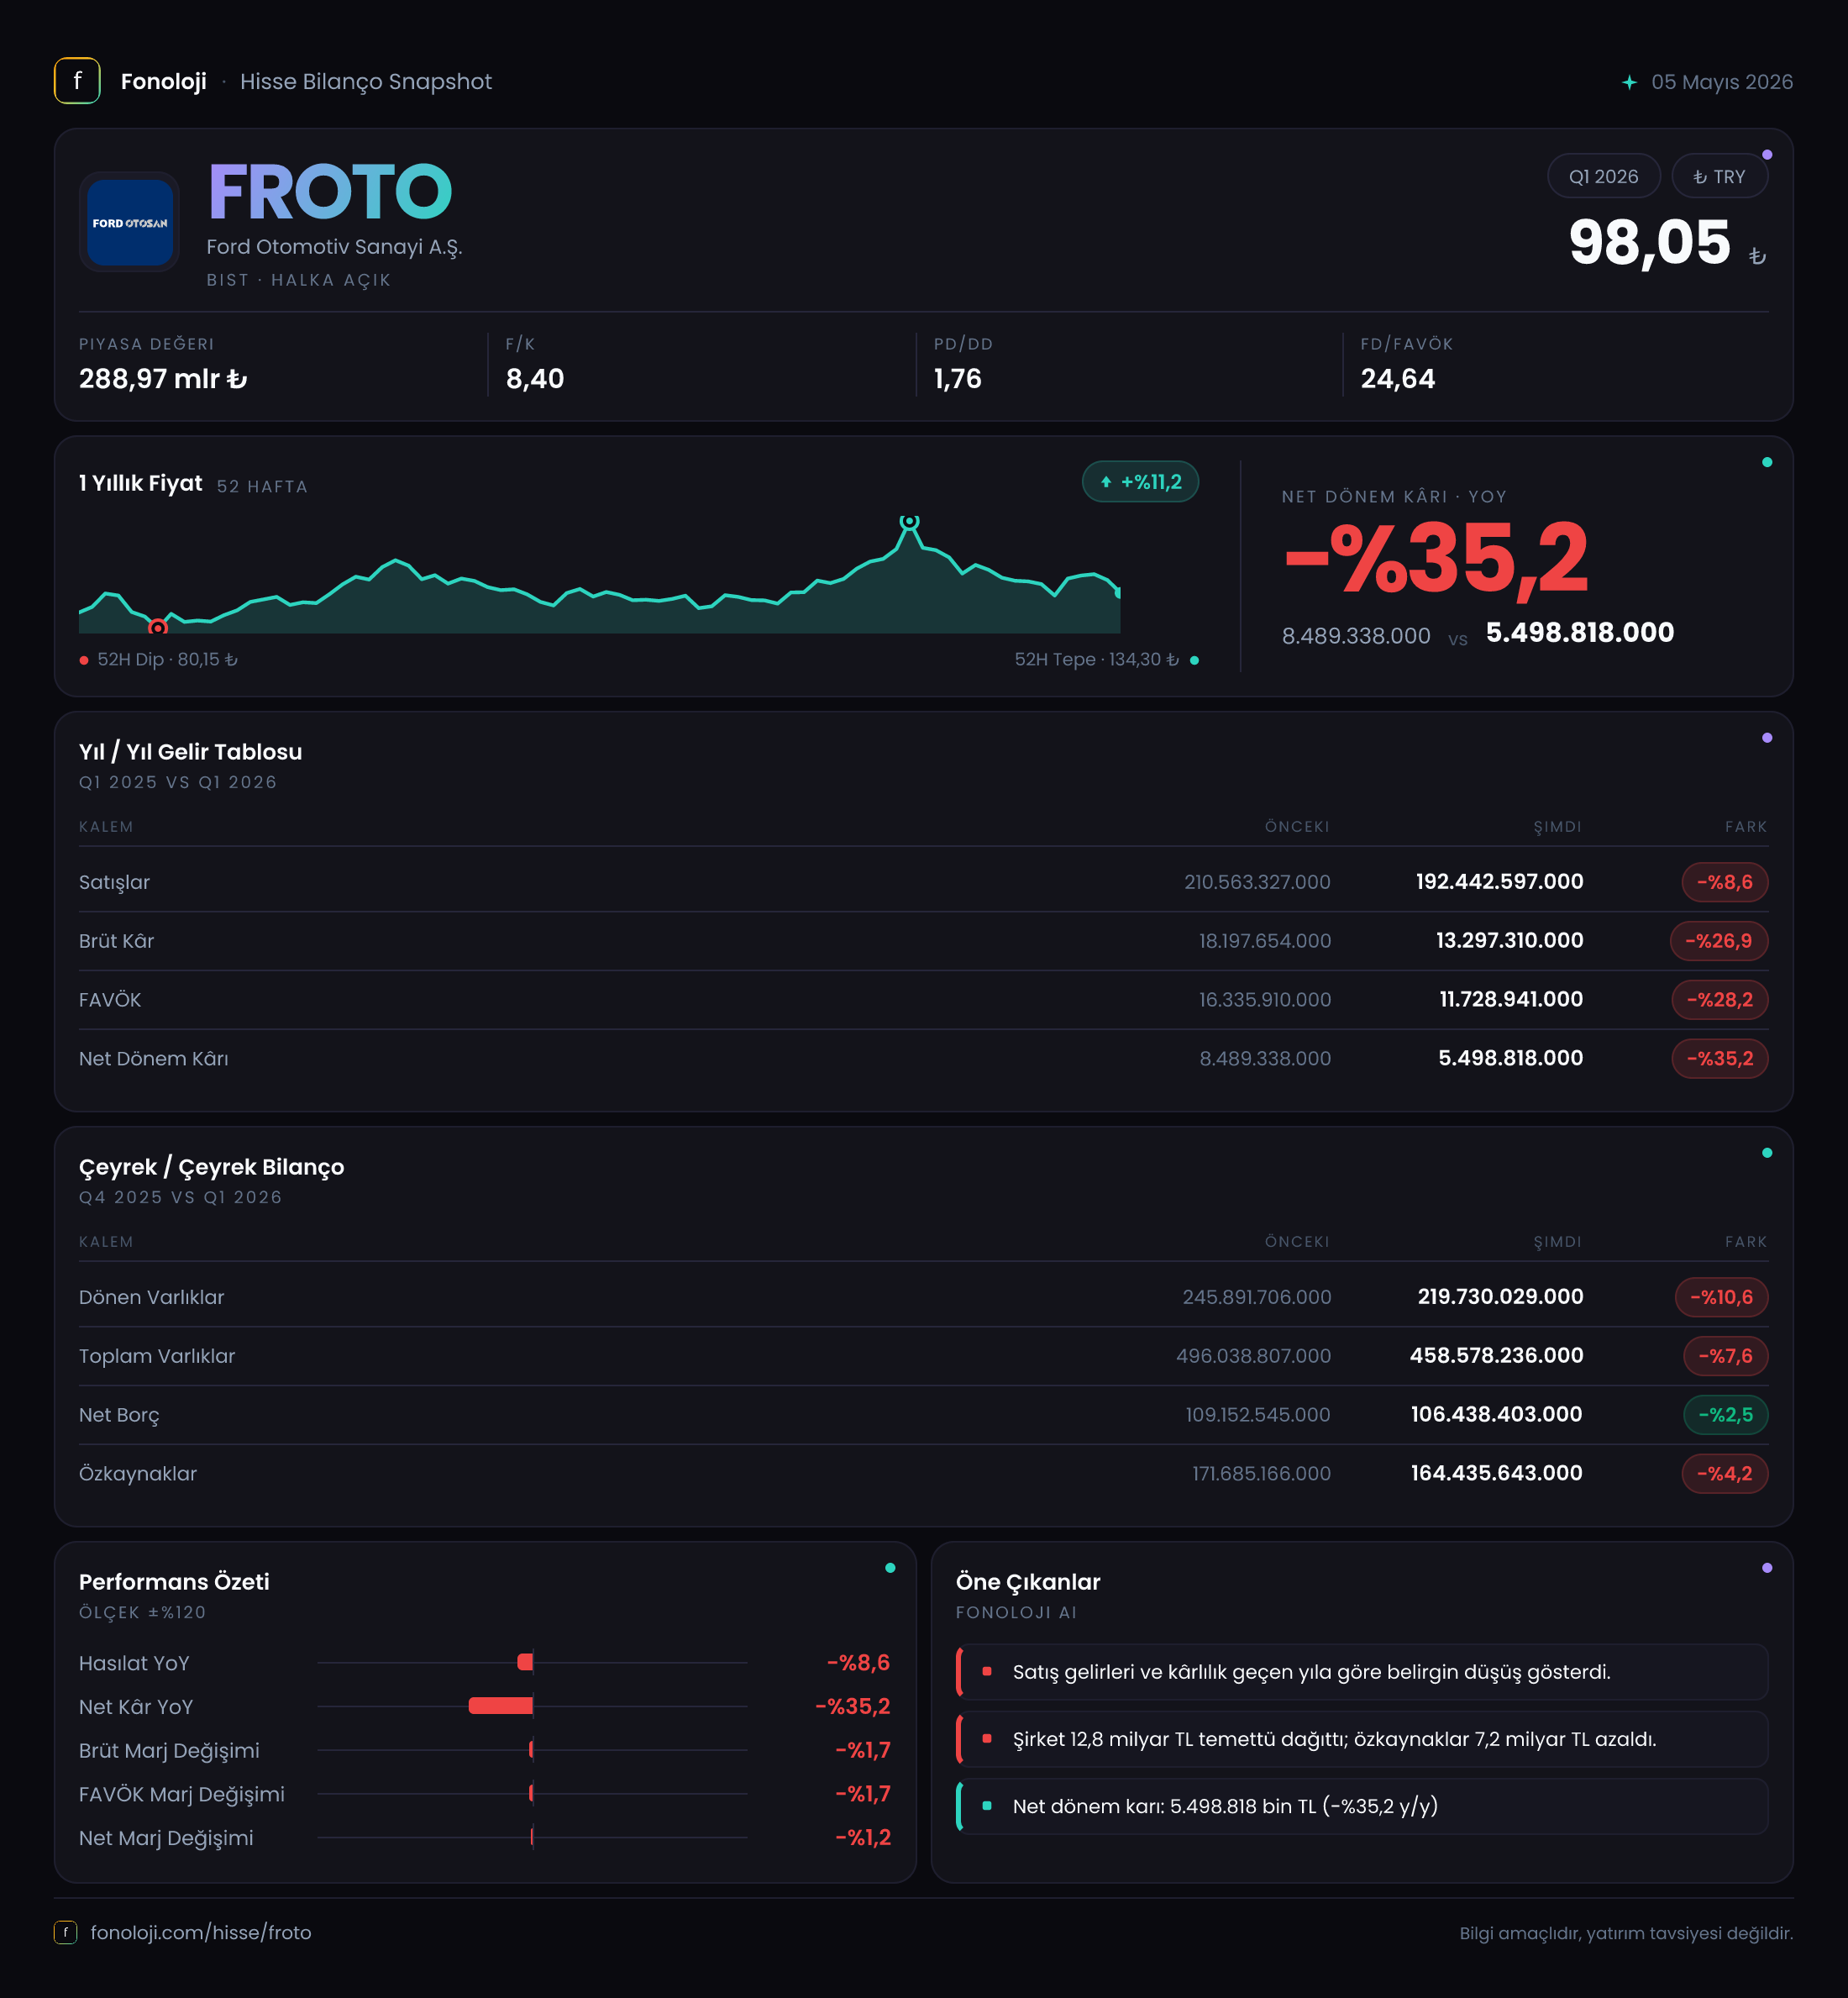1848x1998 pixels.
Task: Click the Piyasa Değeri value 288,97 mlr ₺
Action: pyautogui.click(x=163, y=379)
